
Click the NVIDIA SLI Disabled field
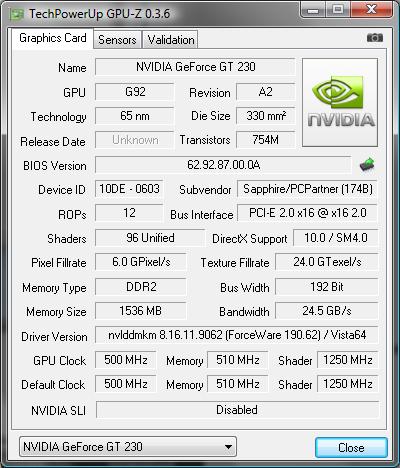[237, 410]
